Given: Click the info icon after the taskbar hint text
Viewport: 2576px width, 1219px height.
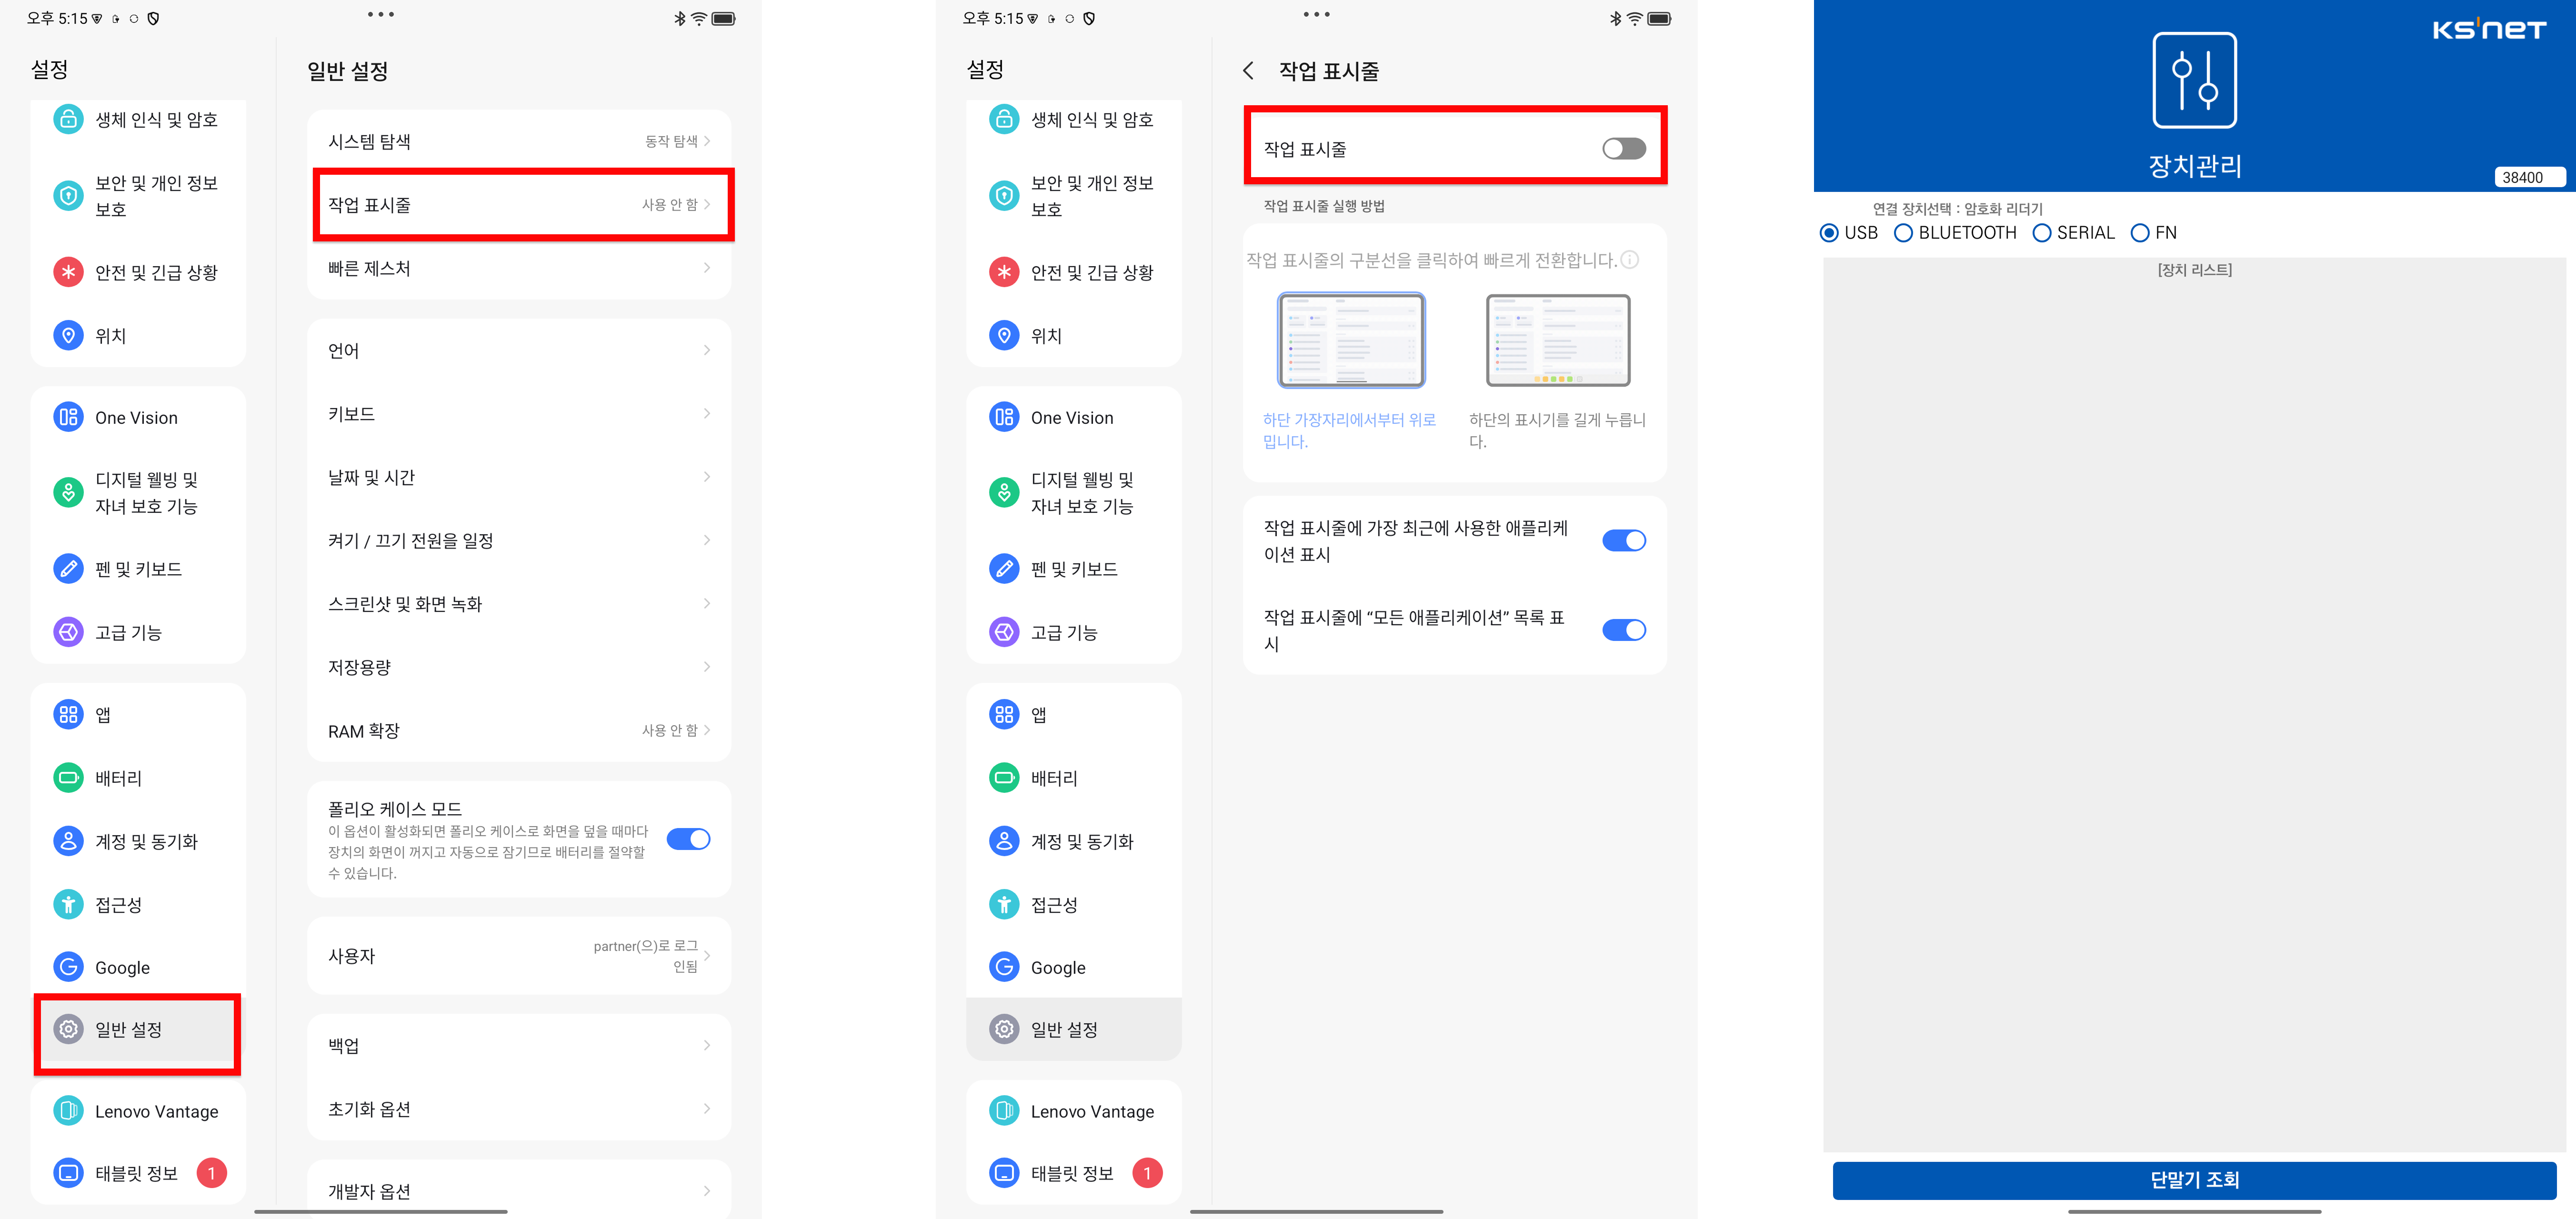Looking at the screenshot, I should pos(1630,260).
